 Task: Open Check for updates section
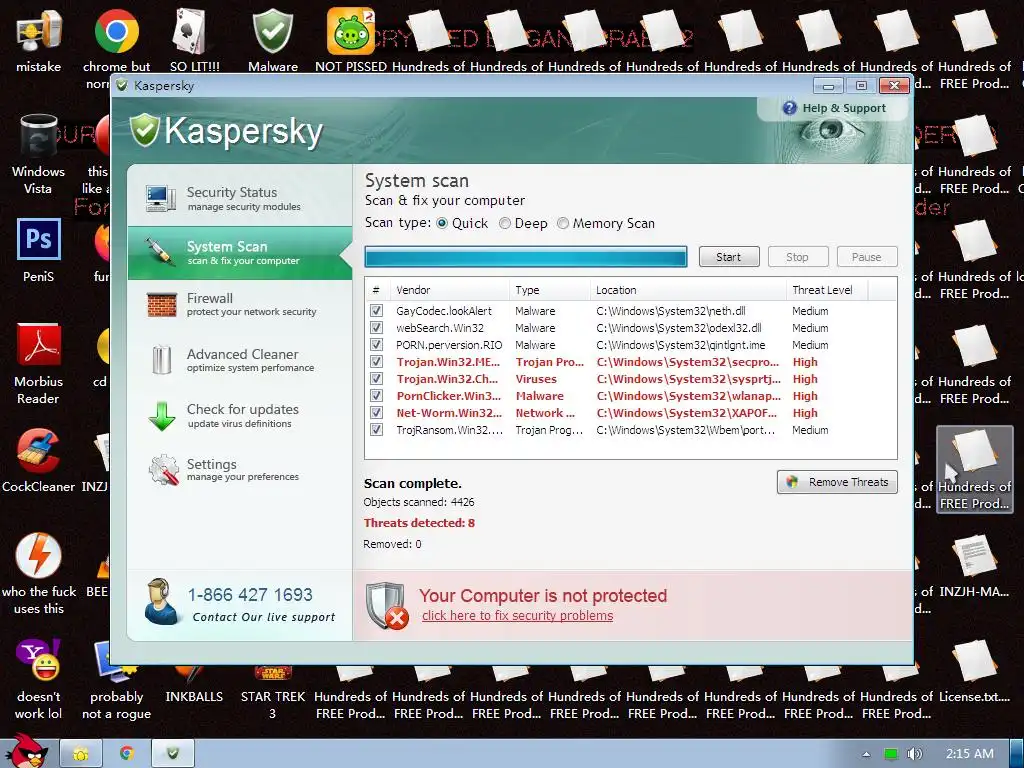coord(240,415)
